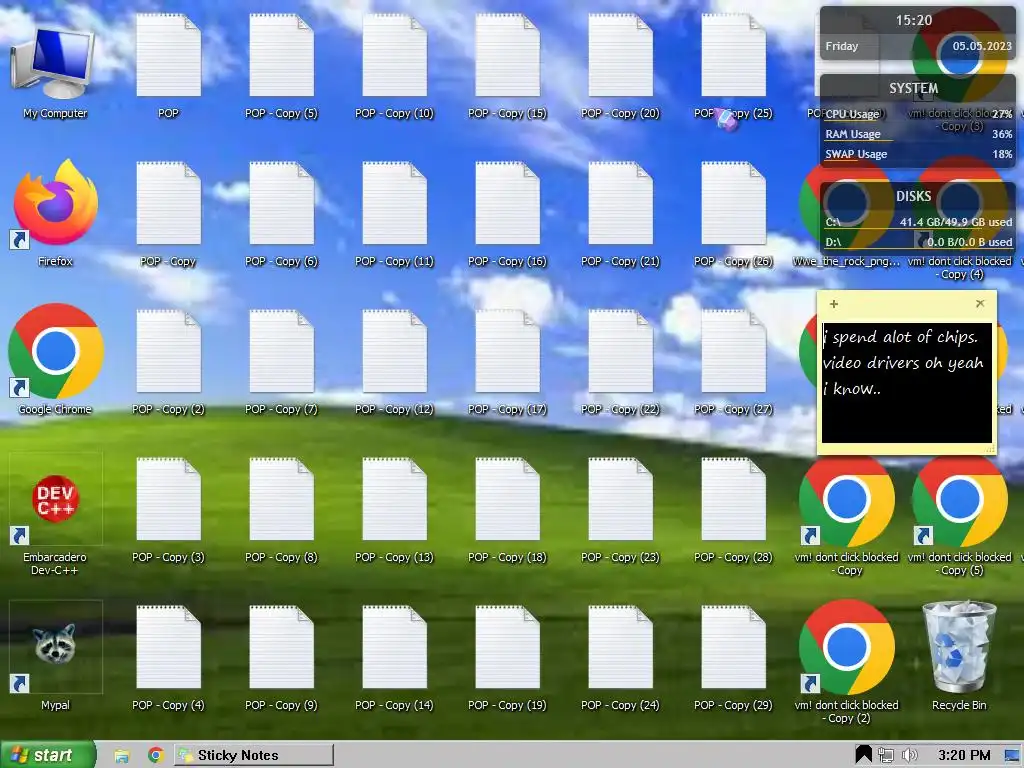Select the Wwe_the_rock_png file icon
The height and width of the screenshot is (768, 1024).
(x=846, y=261)
